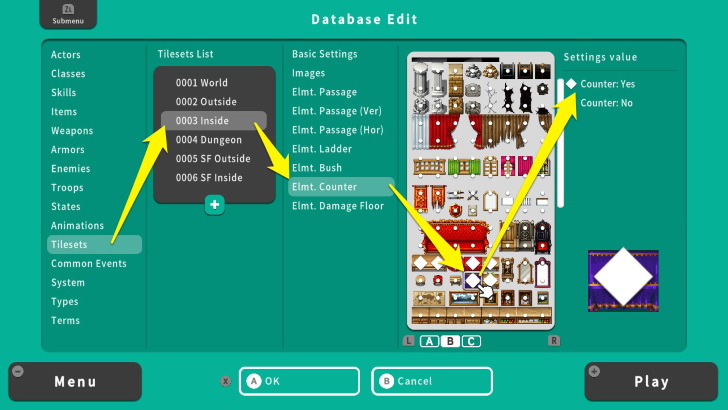Select the bookshelf row tile

482,315
